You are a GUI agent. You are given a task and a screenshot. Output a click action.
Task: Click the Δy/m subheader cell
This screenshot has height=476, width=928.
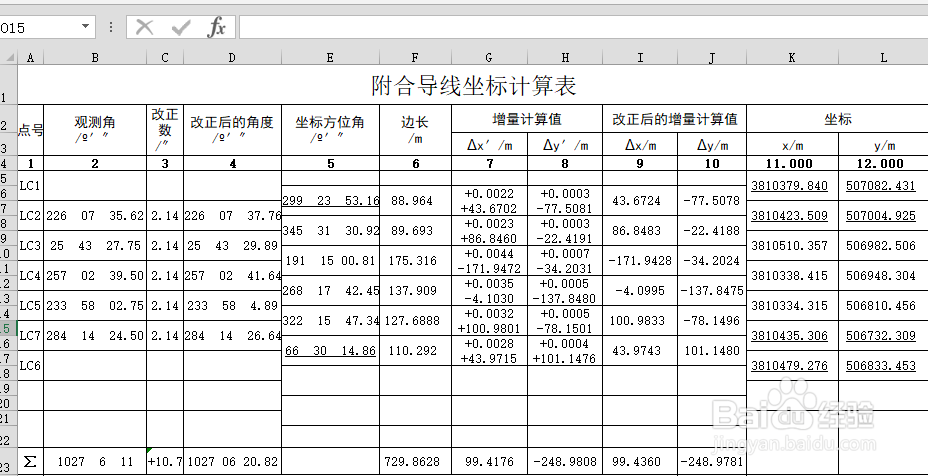pos(712,144)
